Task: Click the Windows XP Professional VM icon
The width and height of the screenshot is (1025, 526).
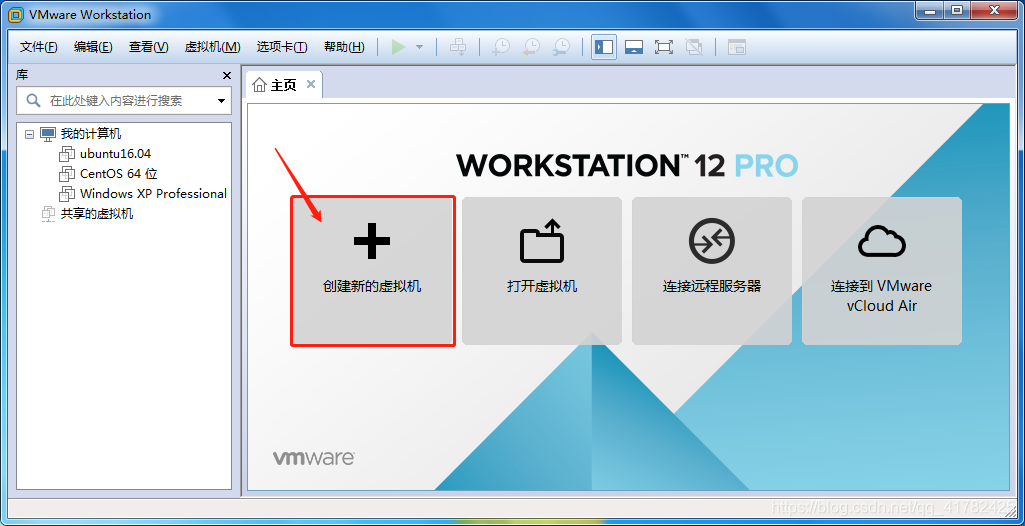Action: pos(67,193)
